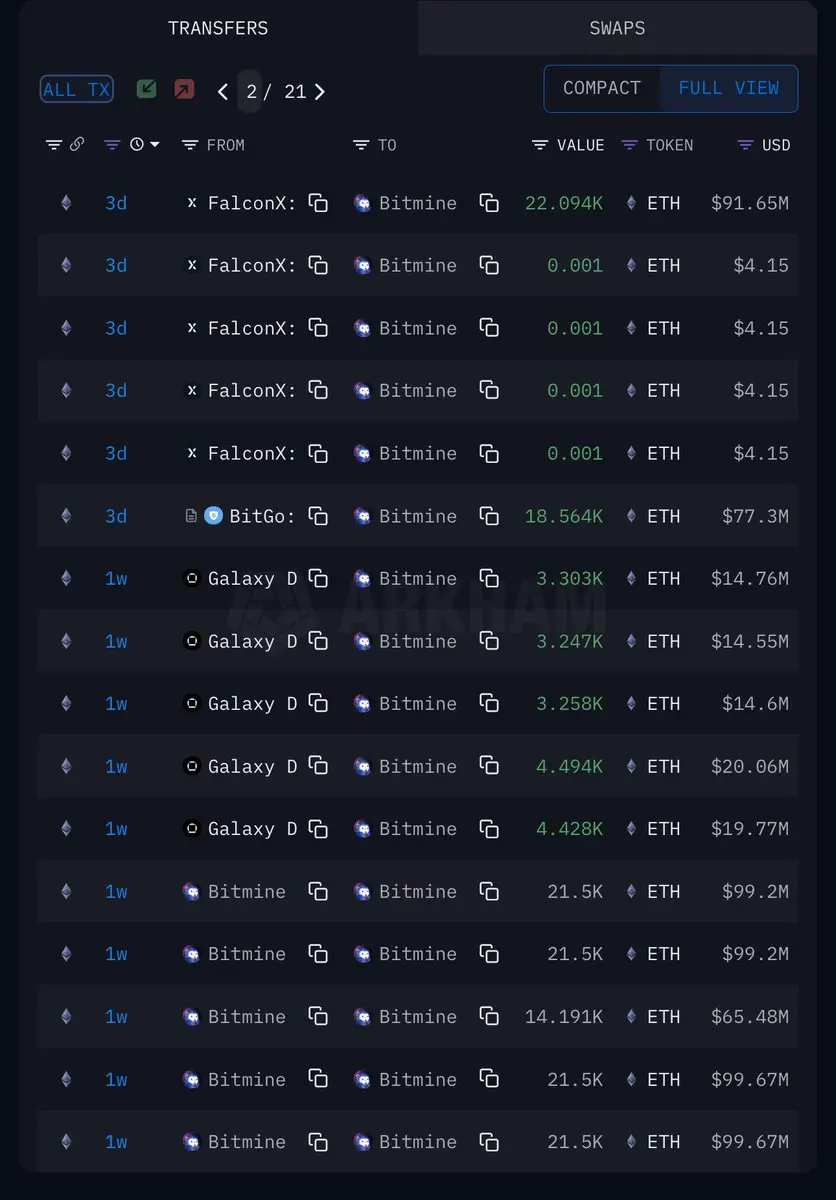
Task: Copy FalconX address in 22.094K ETH row
Action: (x=318, y=203)
